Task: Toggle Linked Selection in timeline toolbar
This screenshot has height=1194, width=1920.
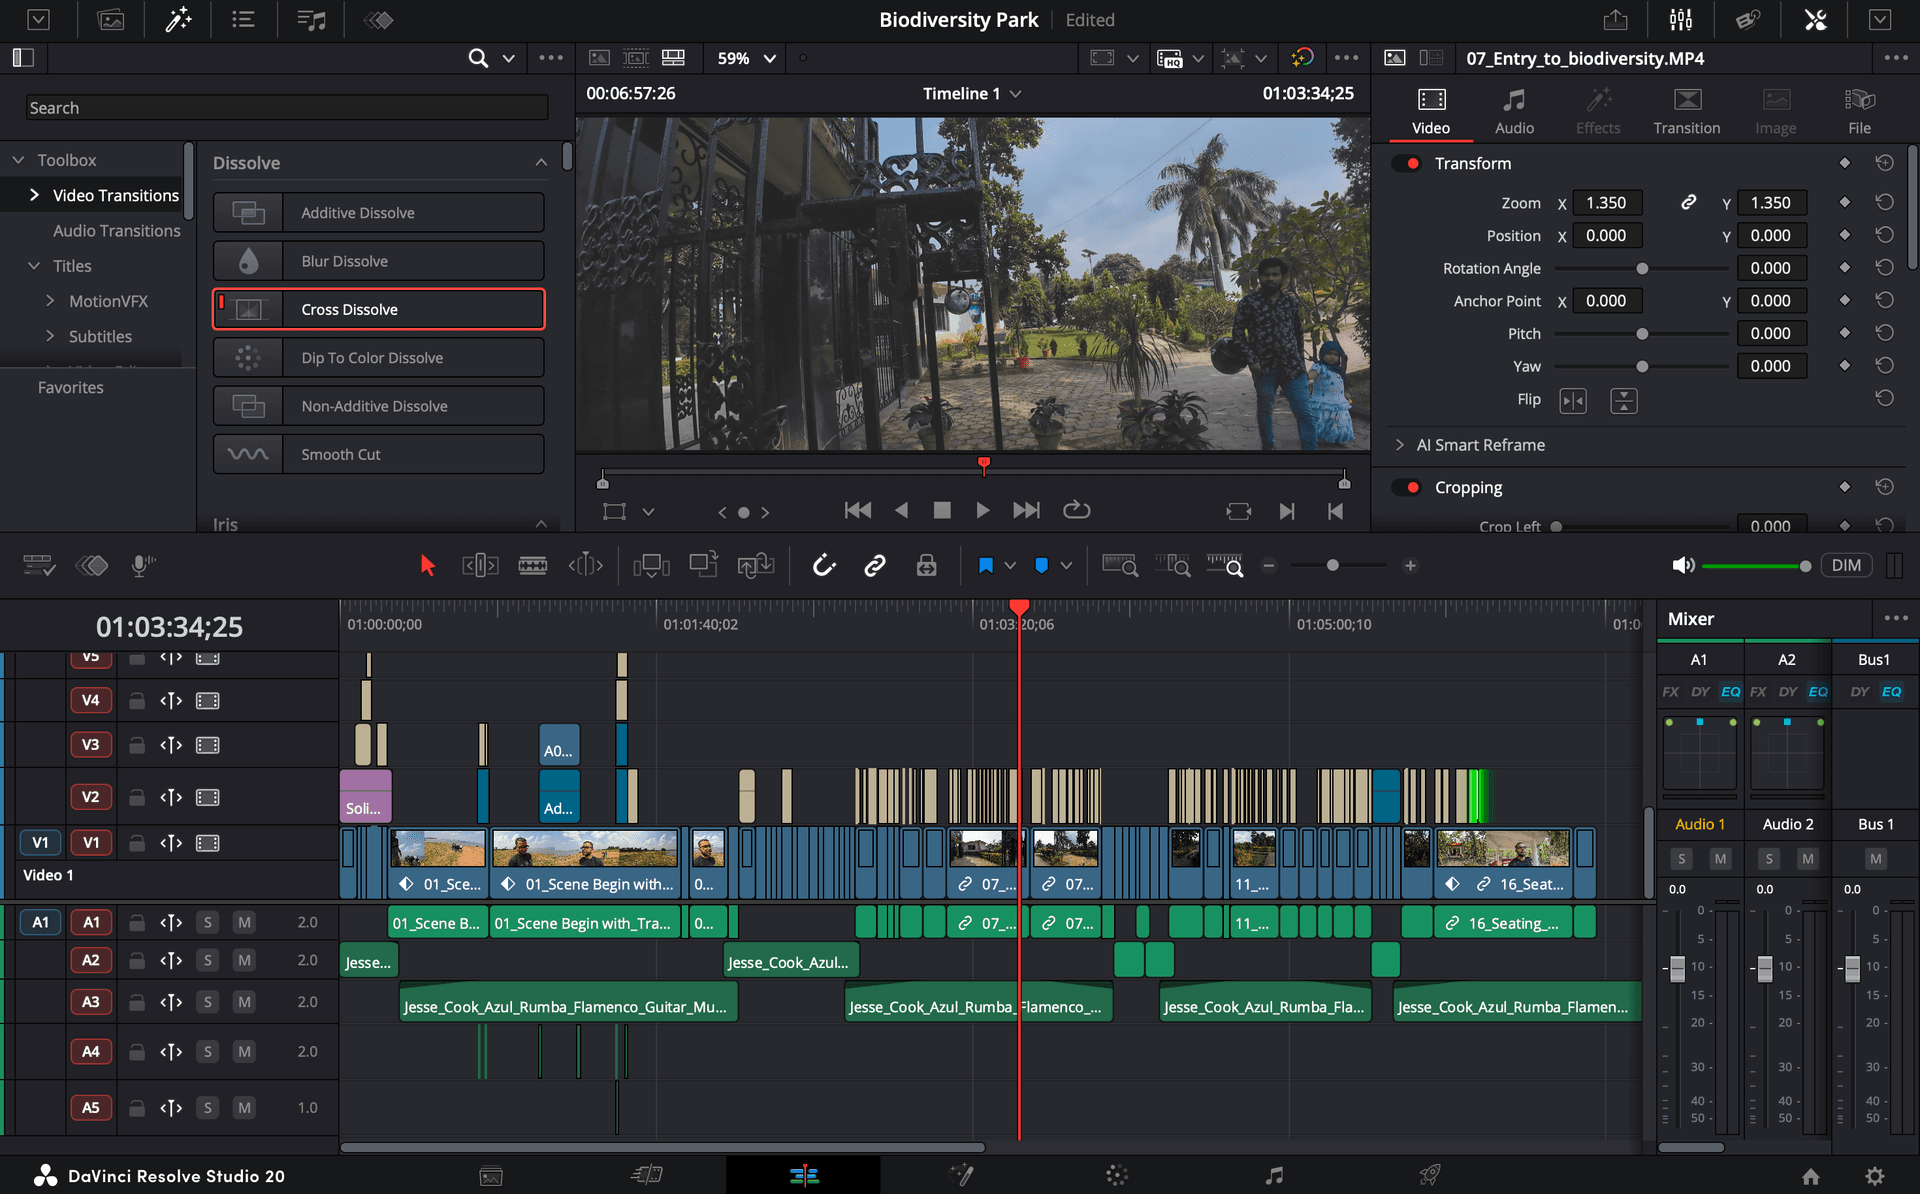Action: (875, 565)
